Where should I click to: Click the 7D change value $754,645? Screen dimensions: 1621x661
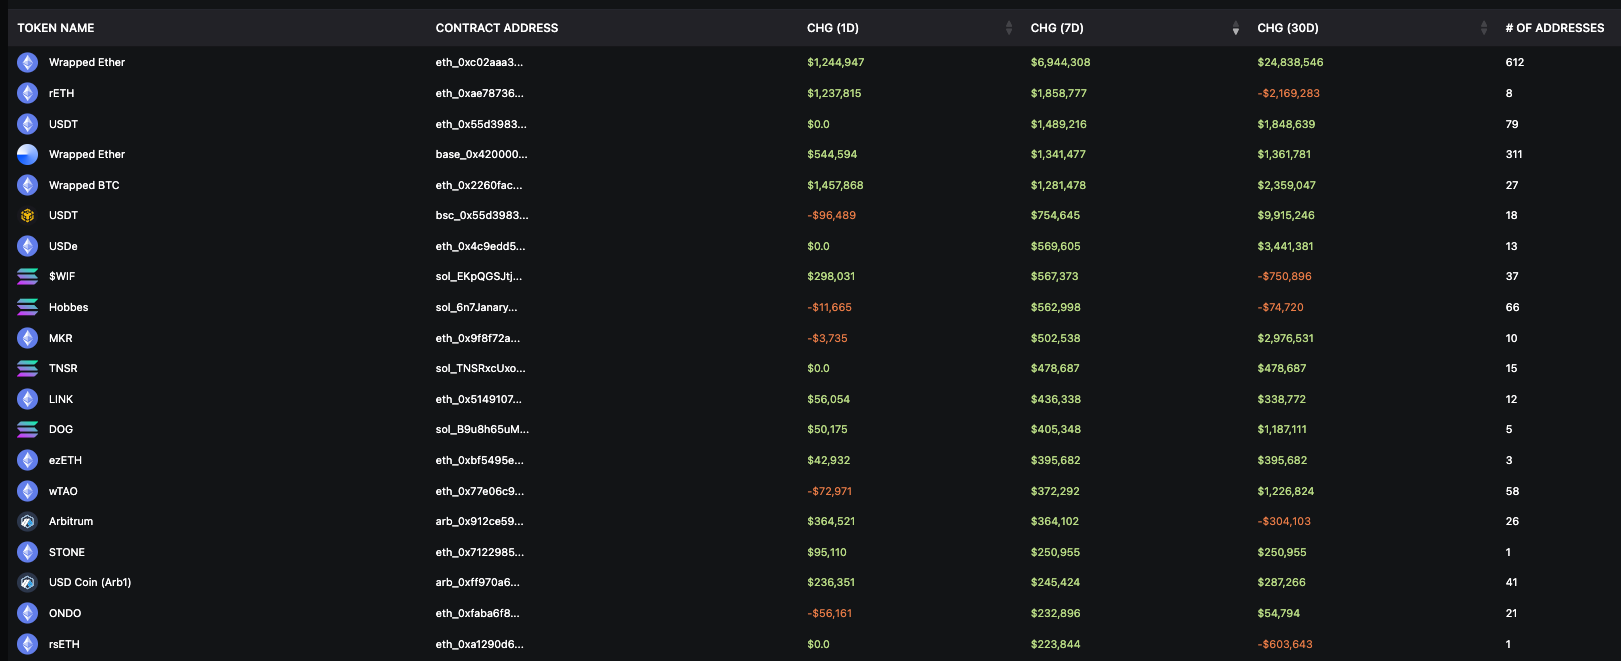pyautogui.click(x=1055, y=215)
